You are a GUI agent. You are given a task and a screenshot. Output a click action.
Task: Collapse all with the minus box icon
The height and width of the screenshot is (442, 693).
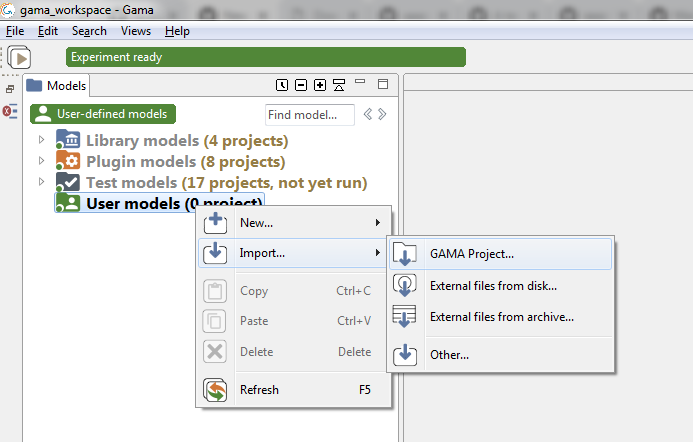pyautogui.click(x=301, y=85)
